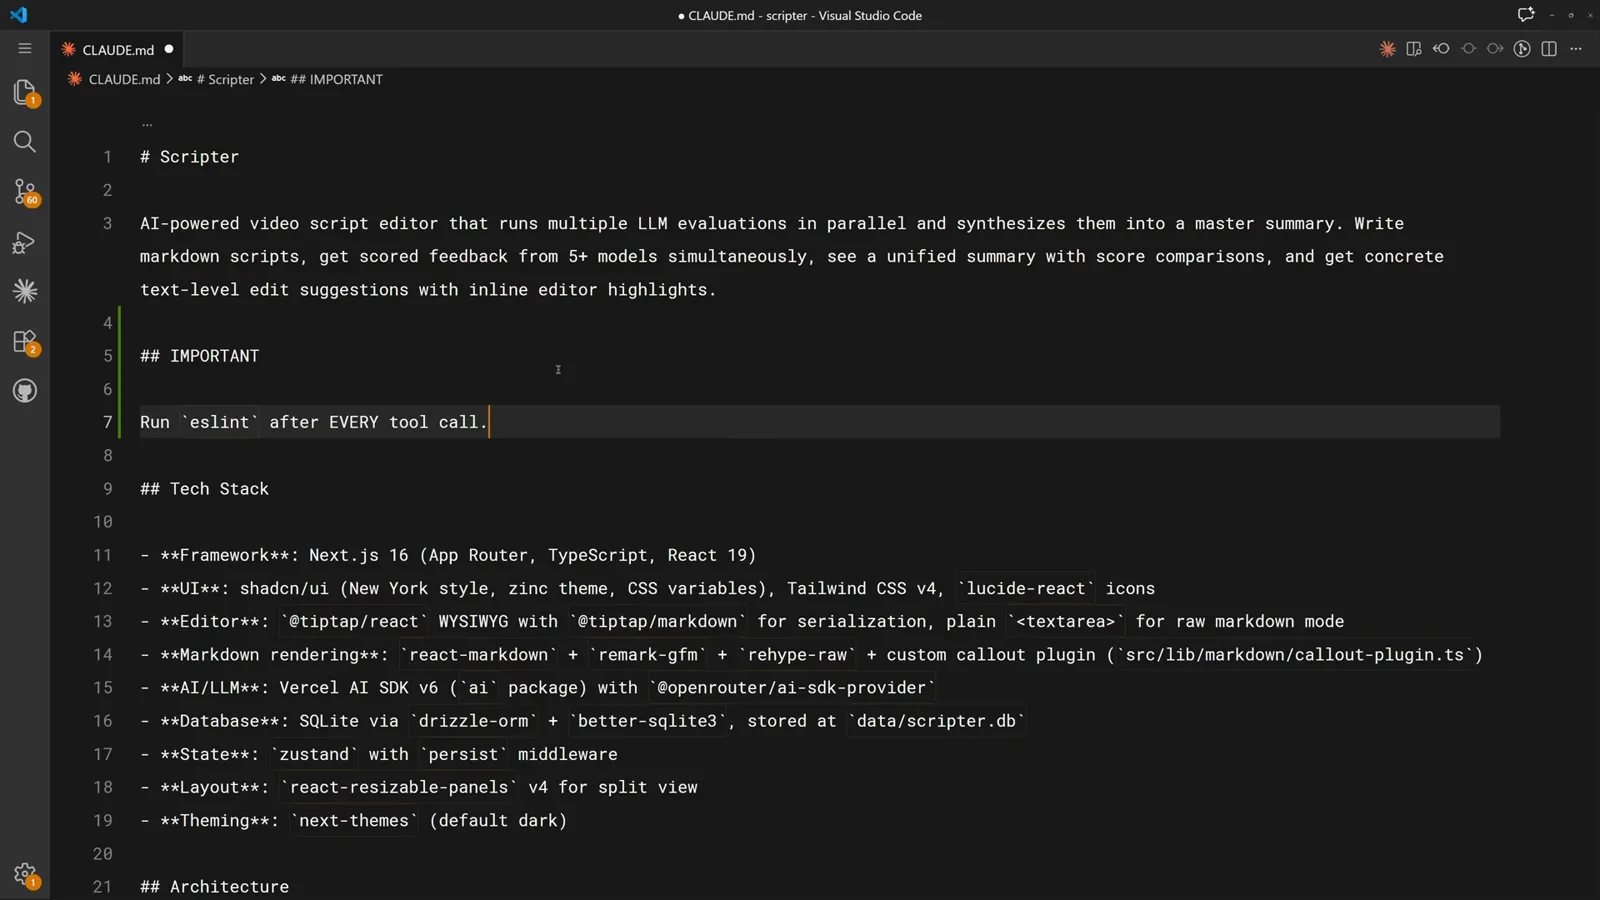Open the More Actions ellipsis menu

[x=1576, y=49]
